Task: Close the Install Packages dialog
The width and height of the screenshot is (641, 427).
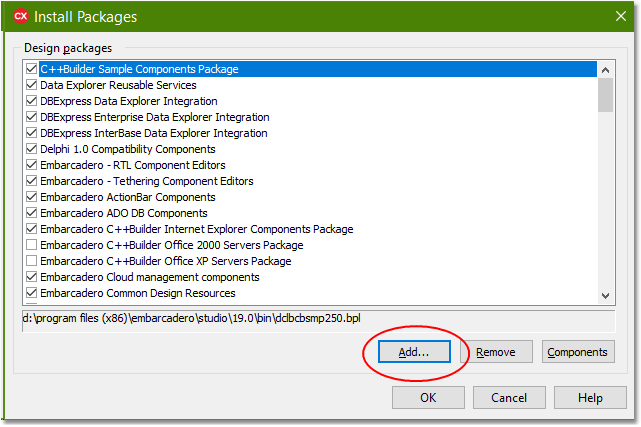Action: [614, 17]
